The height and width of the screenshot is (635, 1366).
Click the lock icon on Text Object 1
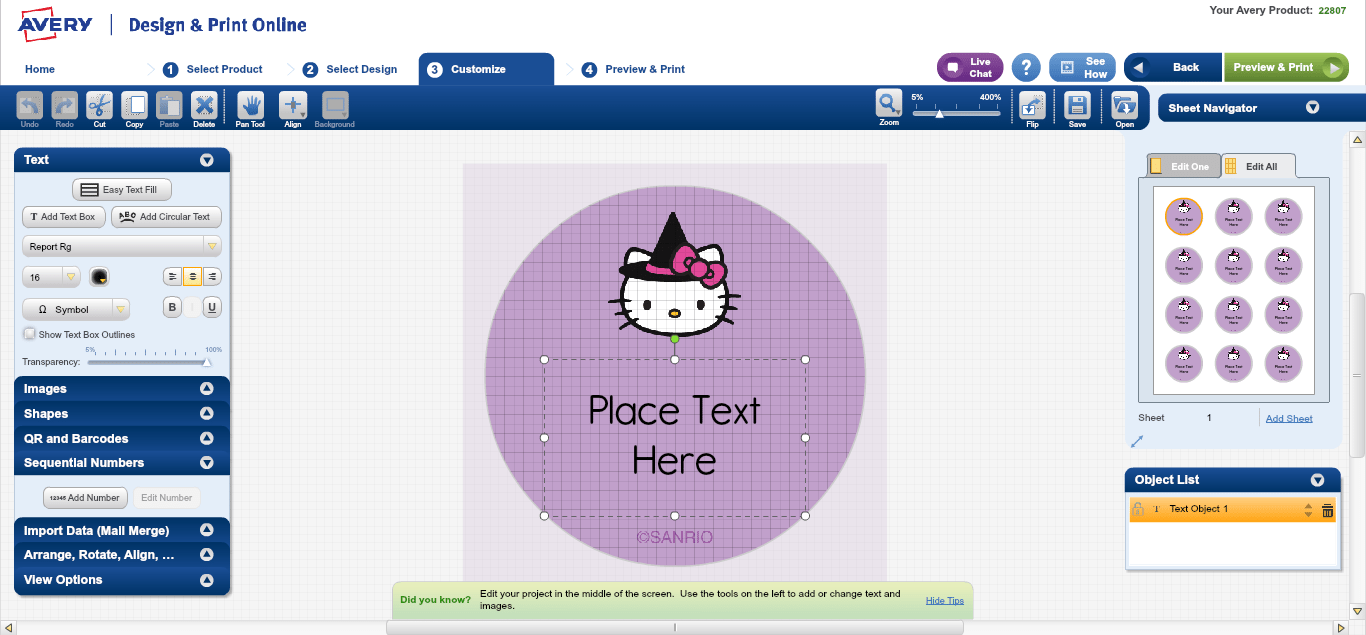click(x=1137, y=509)
